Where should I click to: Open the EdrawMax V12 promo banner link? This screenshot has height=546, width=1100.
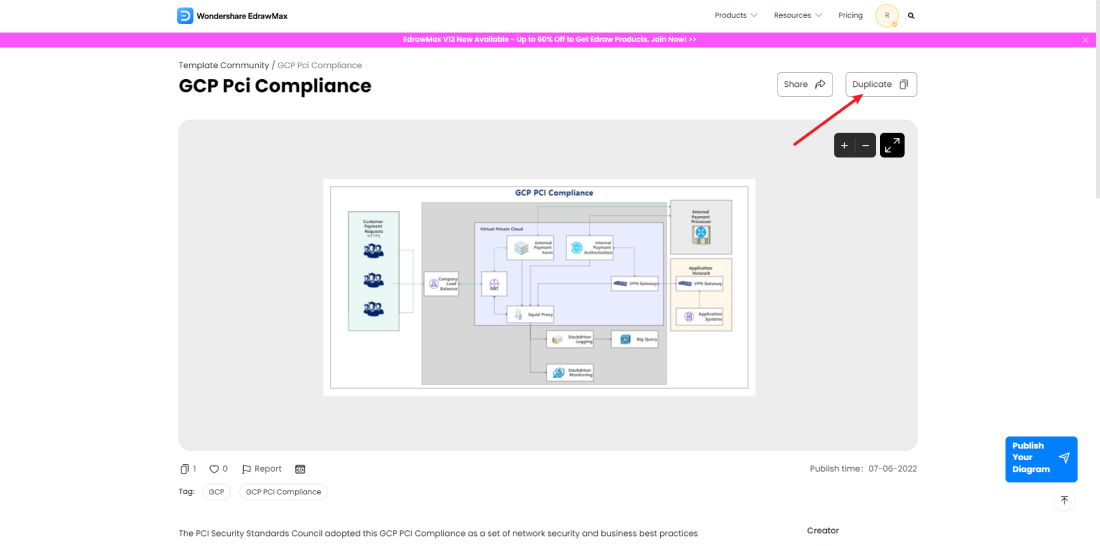click(x=549, y=40)
